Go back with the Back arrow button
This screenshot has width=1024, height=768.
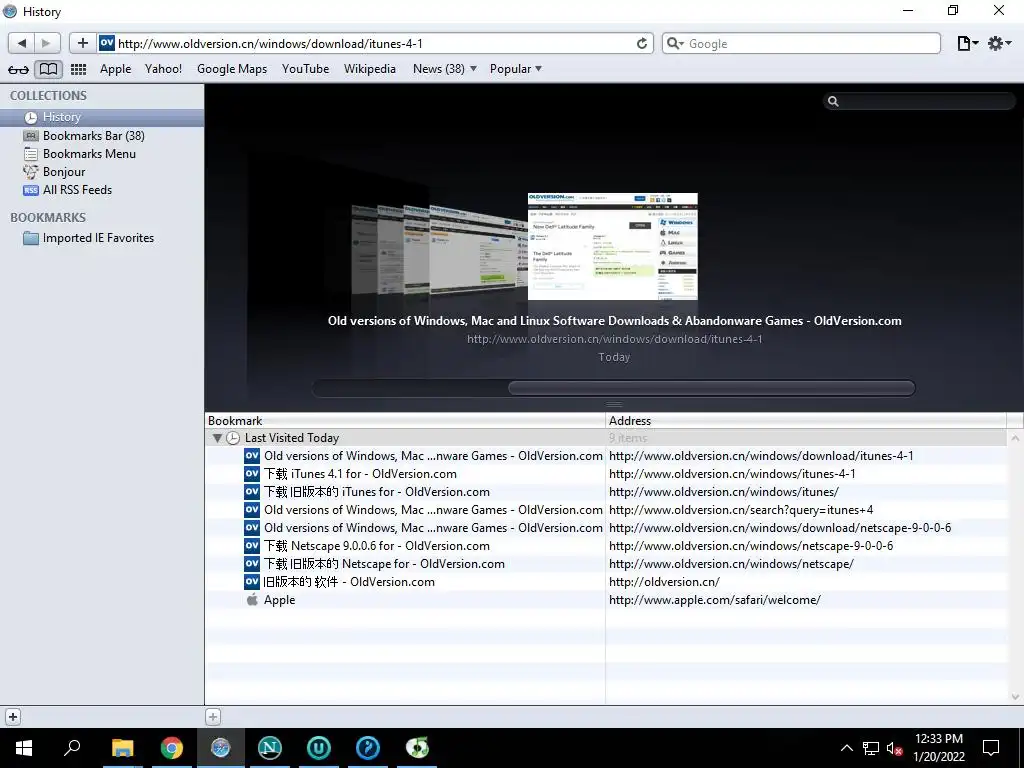click(x=22, y=43)
